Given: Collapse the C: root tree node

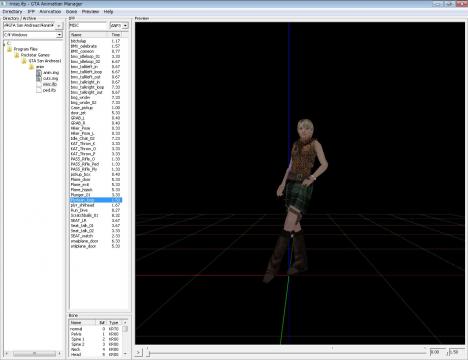Looking at the screenshot, I should click(x=5, y=44).
